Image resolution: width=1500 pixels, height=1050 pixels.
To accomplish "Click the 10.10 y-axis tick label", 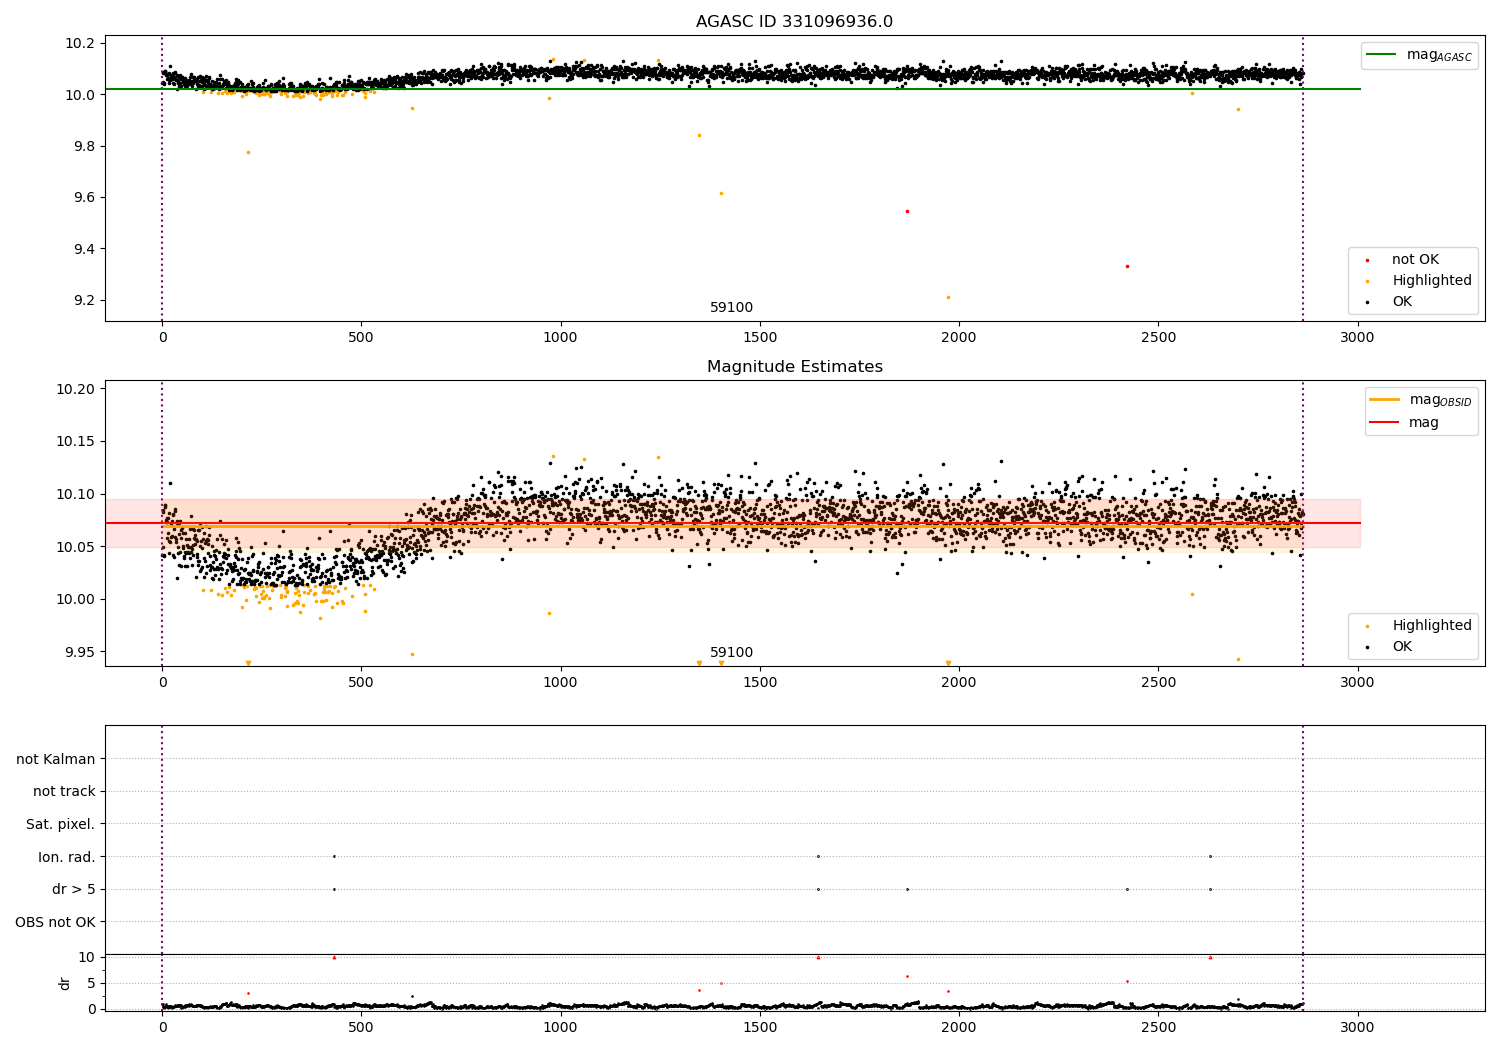I will [x=77, y=494].
